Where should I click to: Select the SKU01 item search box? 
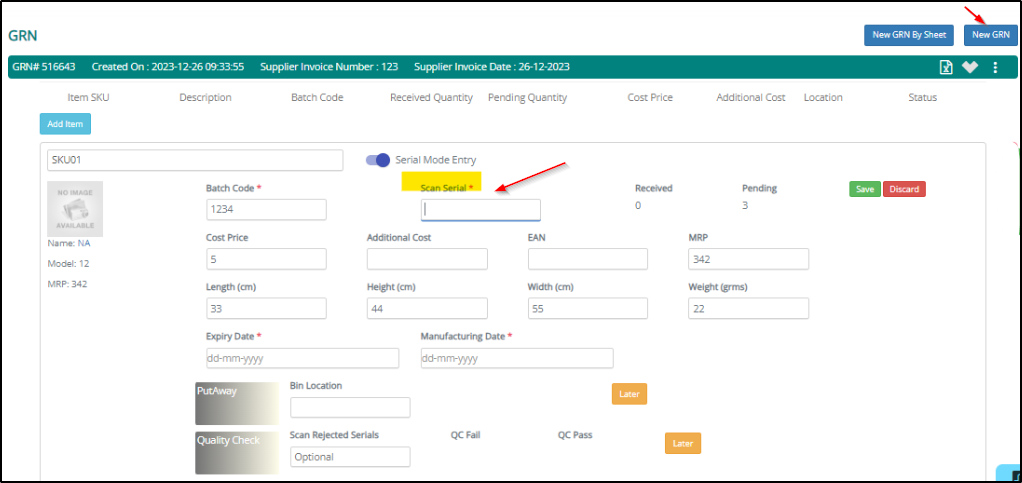[x=195, y=160]
